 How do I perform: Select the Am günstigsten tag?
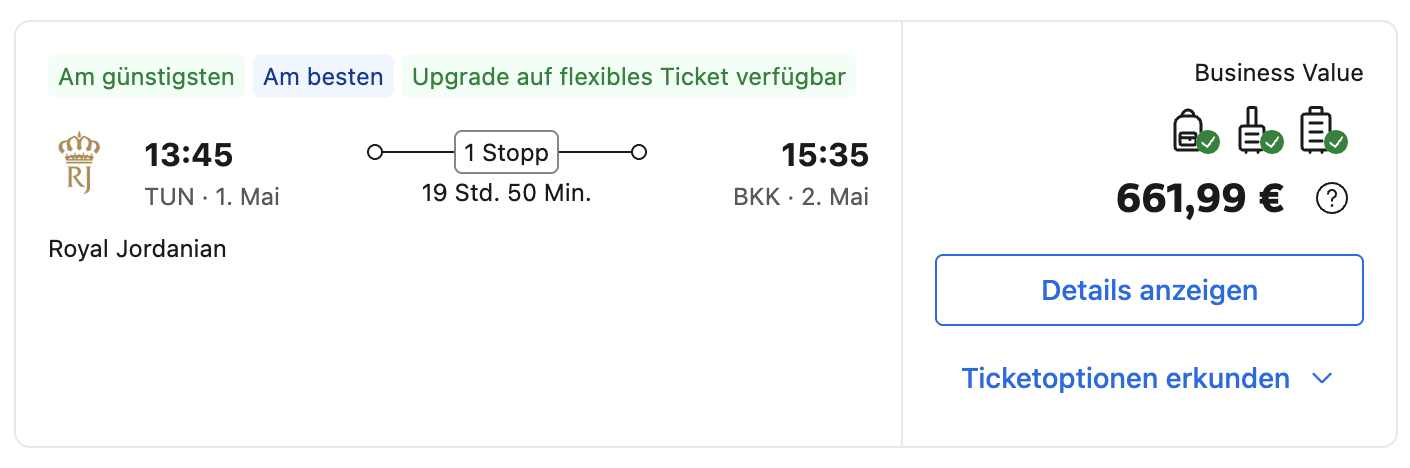[146, 77]
